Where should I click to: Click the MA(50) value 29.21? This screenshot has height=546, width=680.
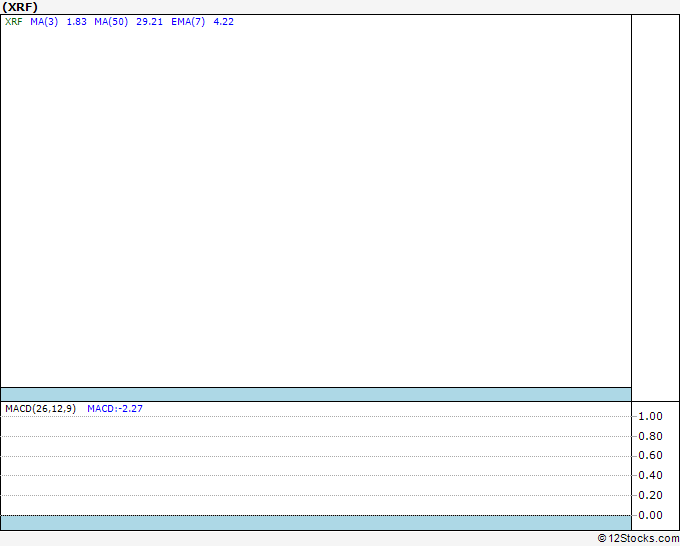click(149, 22)
